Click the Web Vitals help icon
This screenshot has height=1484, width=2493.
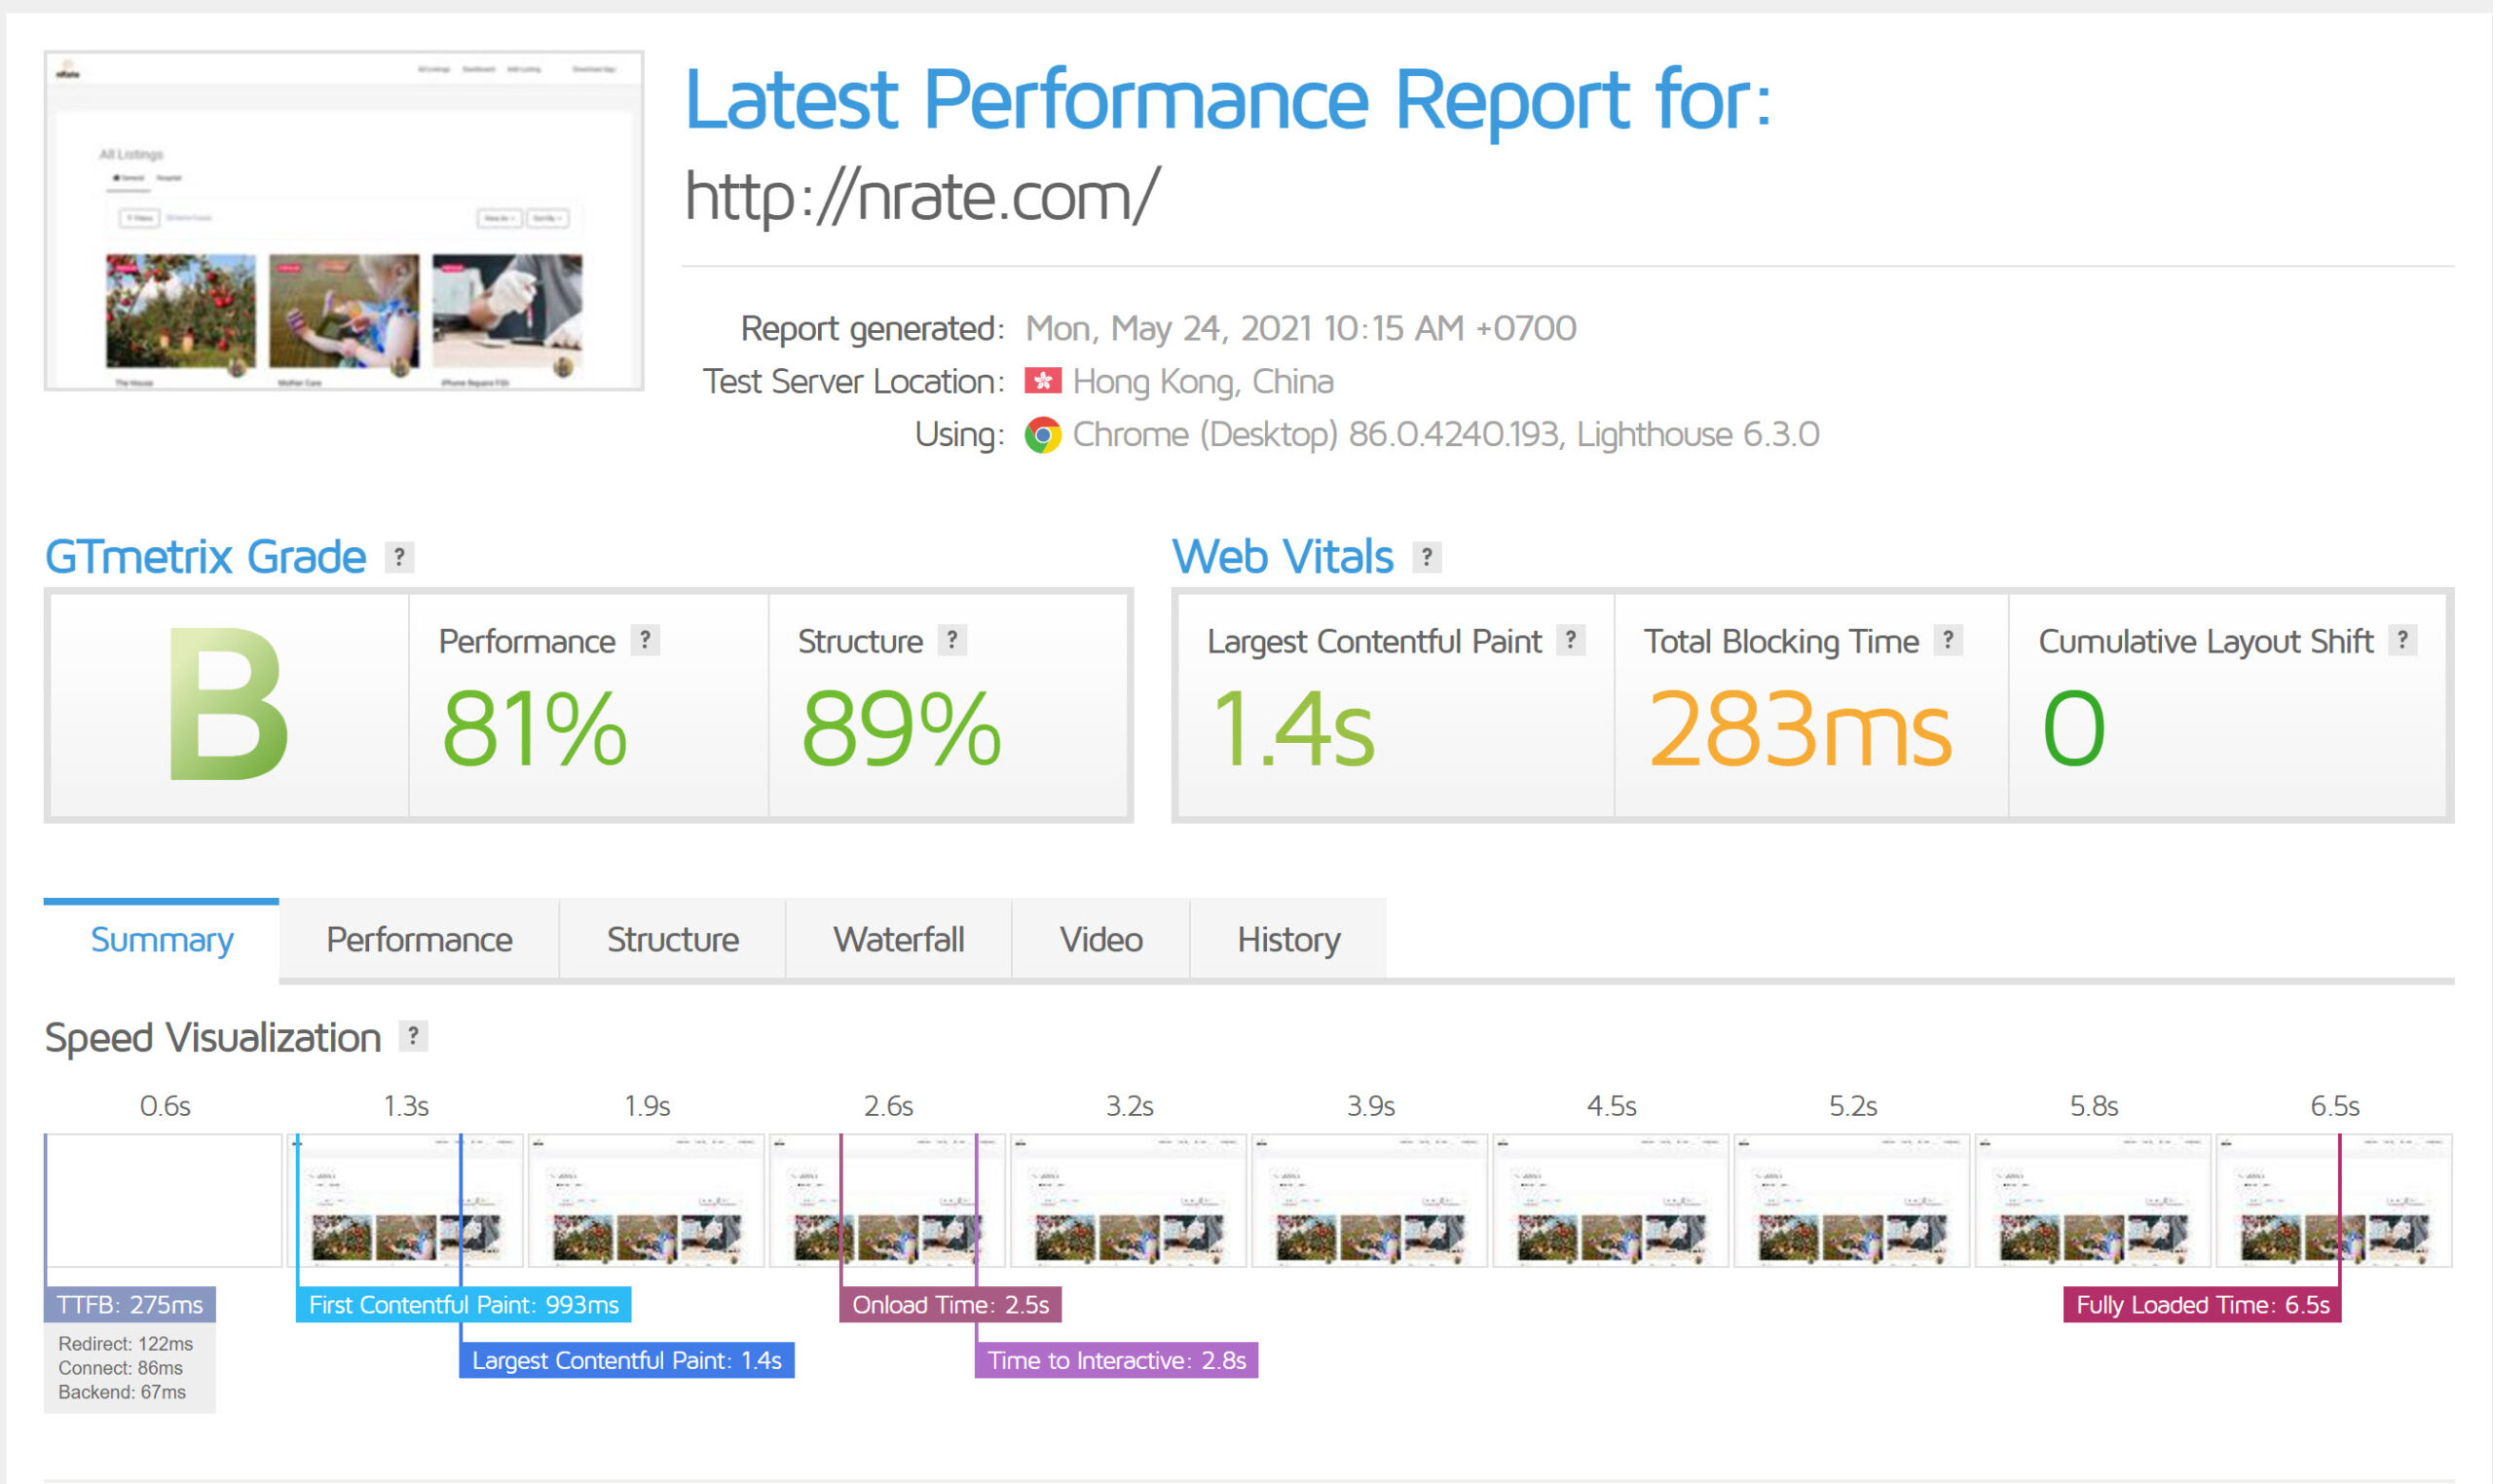tap(1427, 557)
